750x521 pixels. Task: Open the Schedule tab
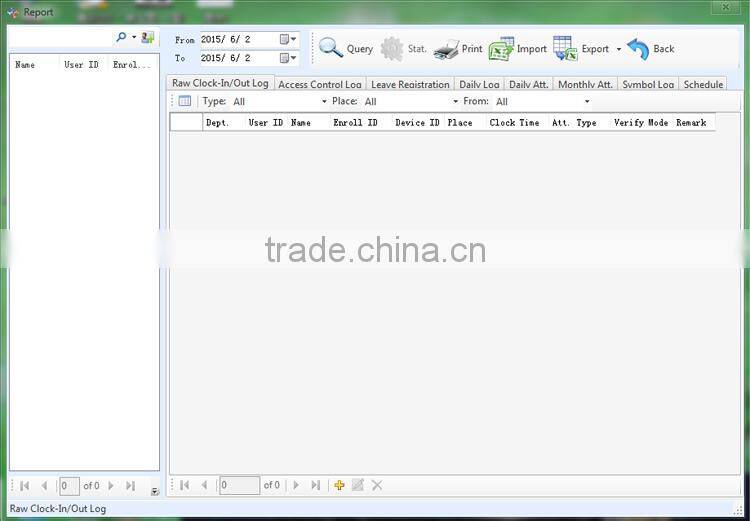click(x=703, y=85)
